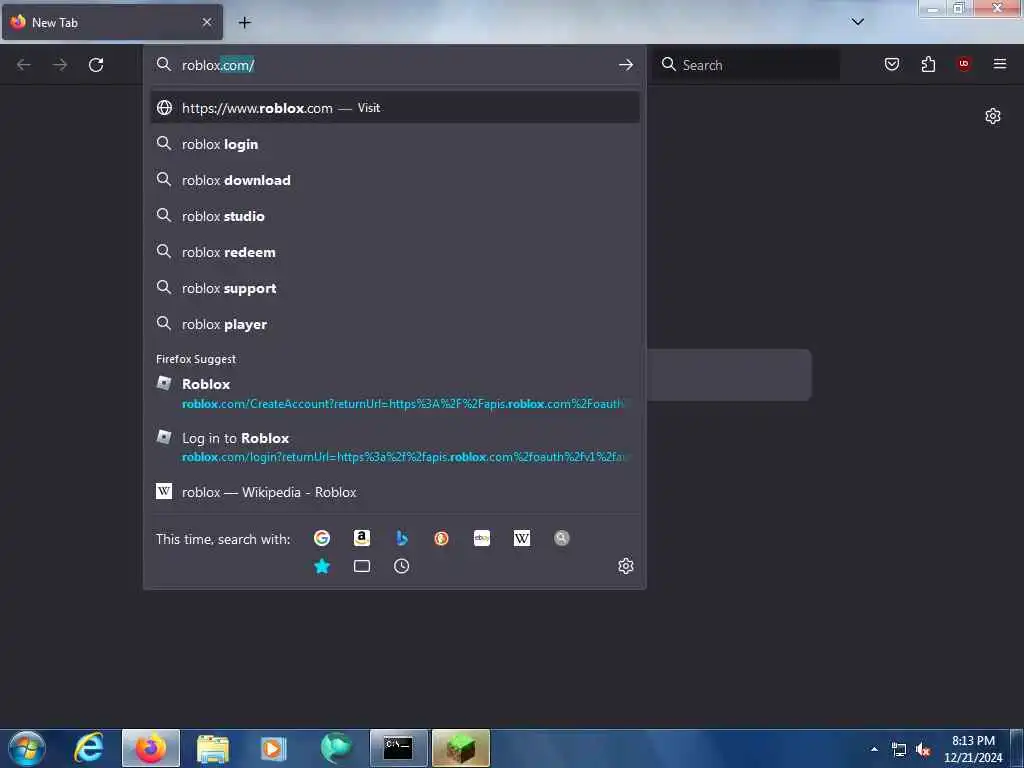Choose the roblox download suggestion

tap(395, 180)
